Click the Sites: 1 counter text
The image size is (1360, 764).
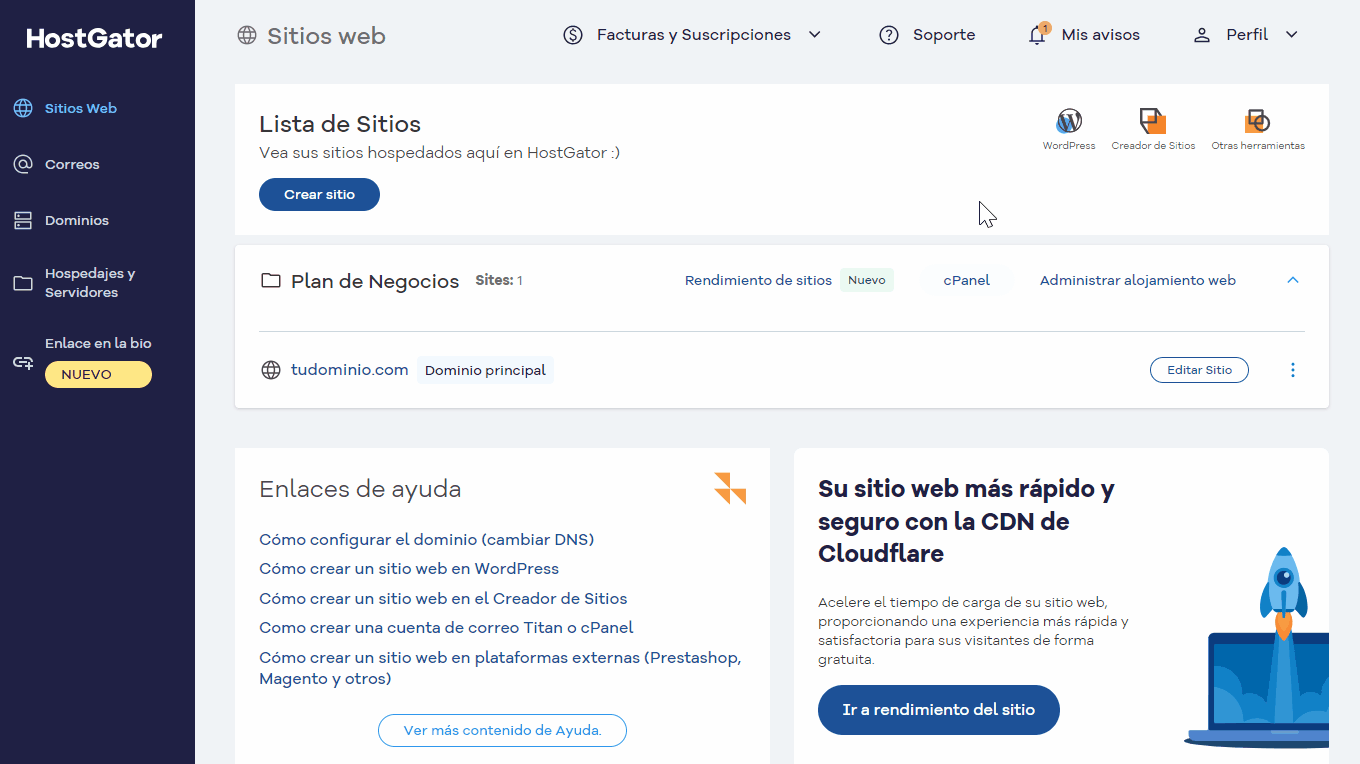point(498,281)
